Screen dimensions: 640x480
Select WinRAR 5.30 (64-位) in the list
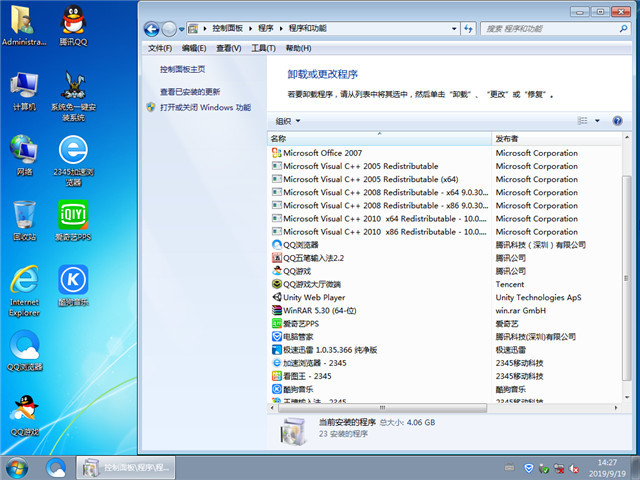(380, 311)
